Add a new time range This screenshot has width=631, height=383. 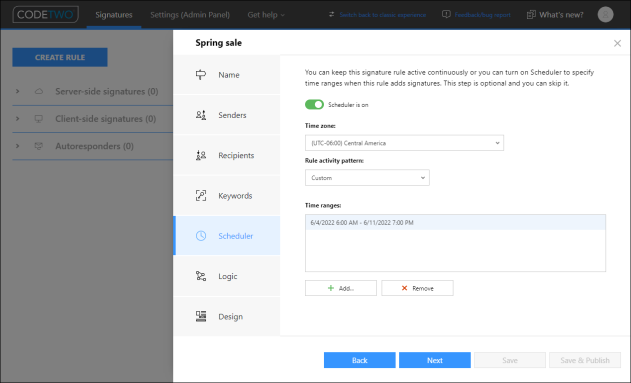click(340, 288)
